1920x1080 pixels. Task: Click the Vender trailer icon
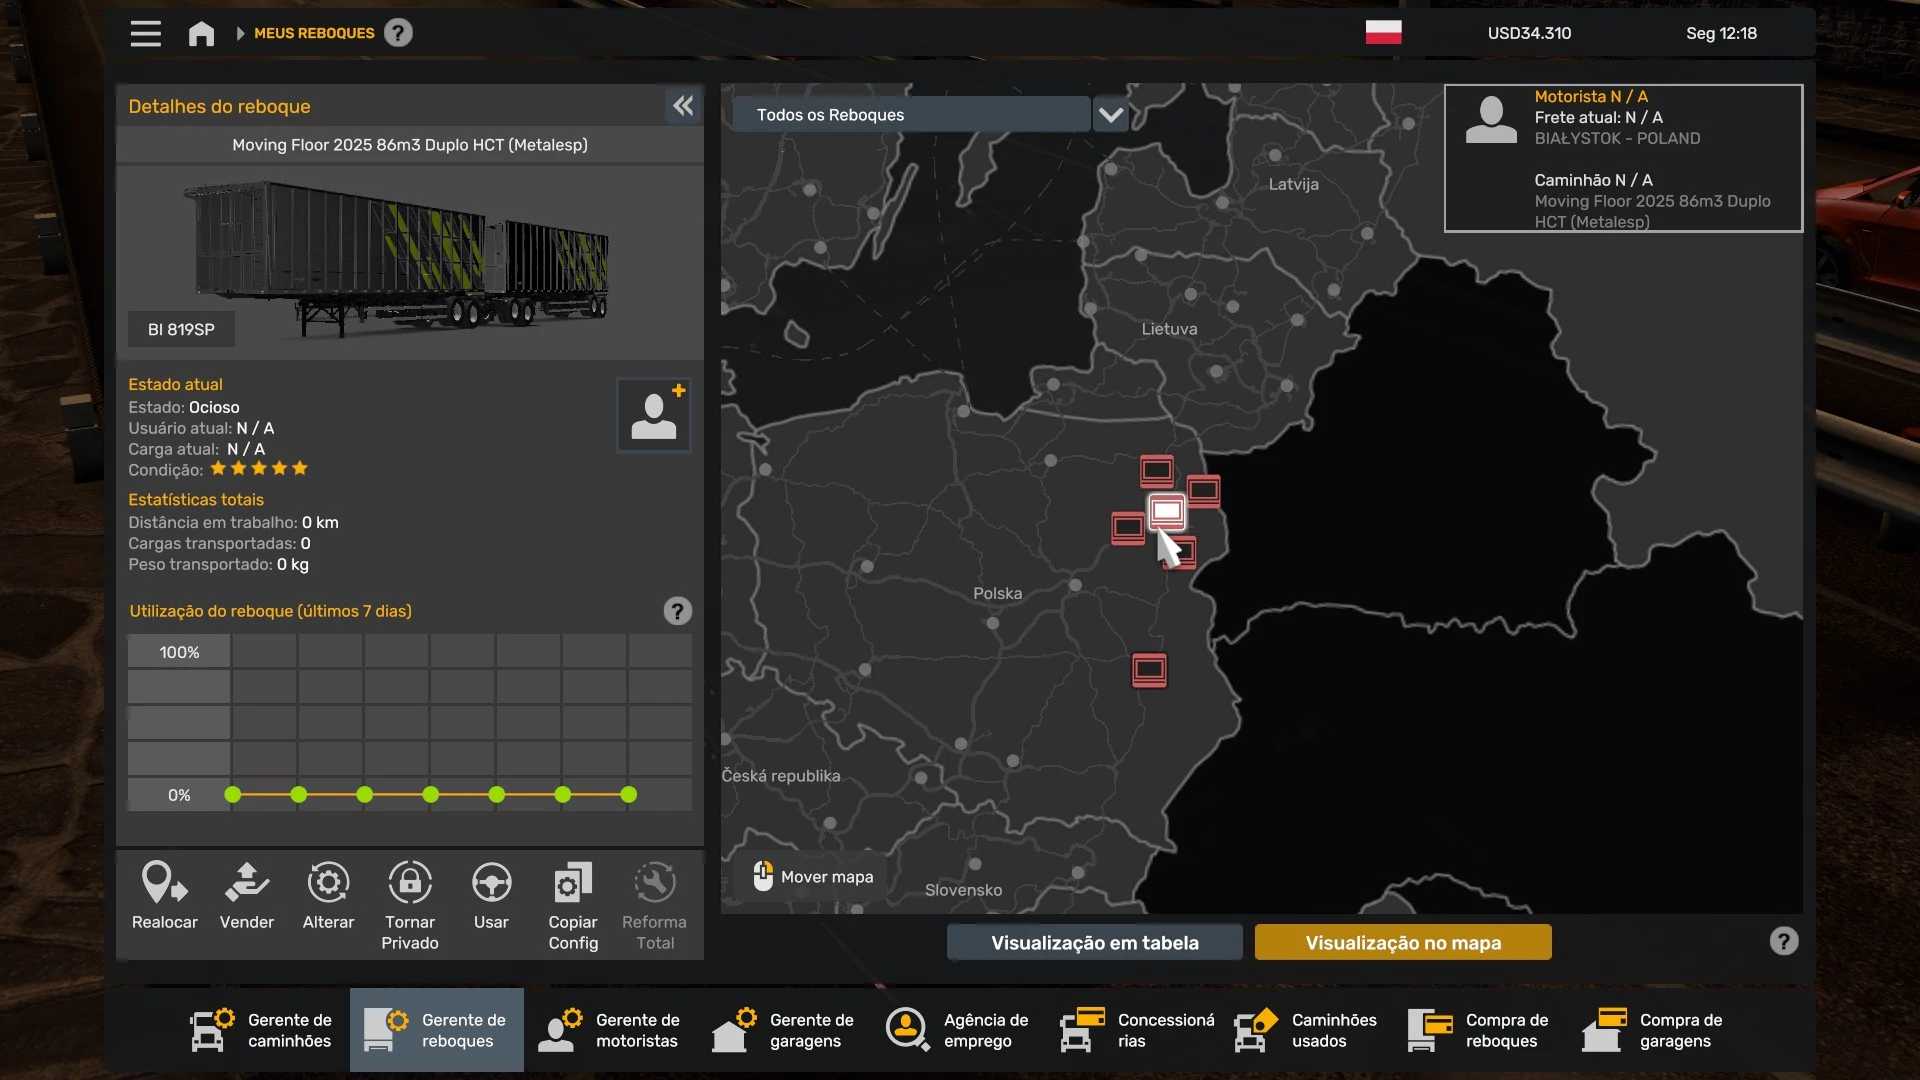[246, 884]
